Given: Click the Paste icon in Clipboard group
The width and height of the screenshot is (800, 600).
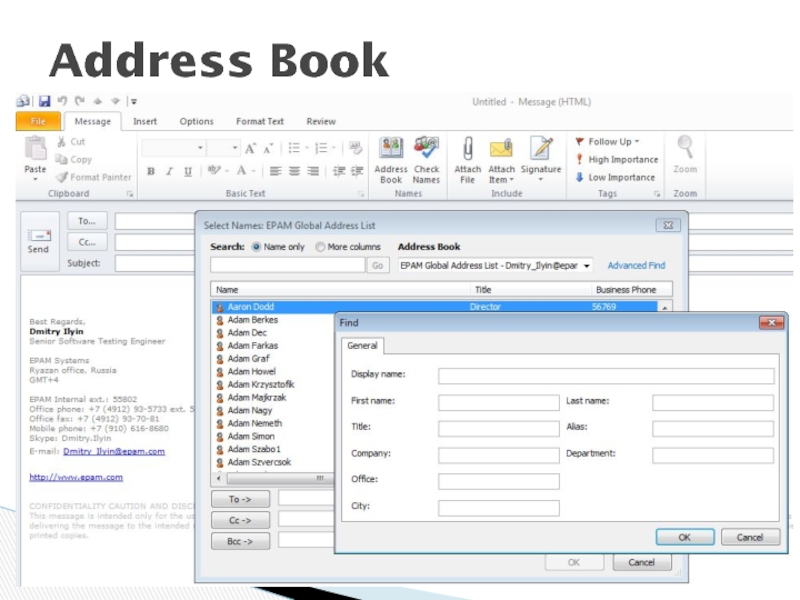Looking at the screenshot, I should click(35, 150).
